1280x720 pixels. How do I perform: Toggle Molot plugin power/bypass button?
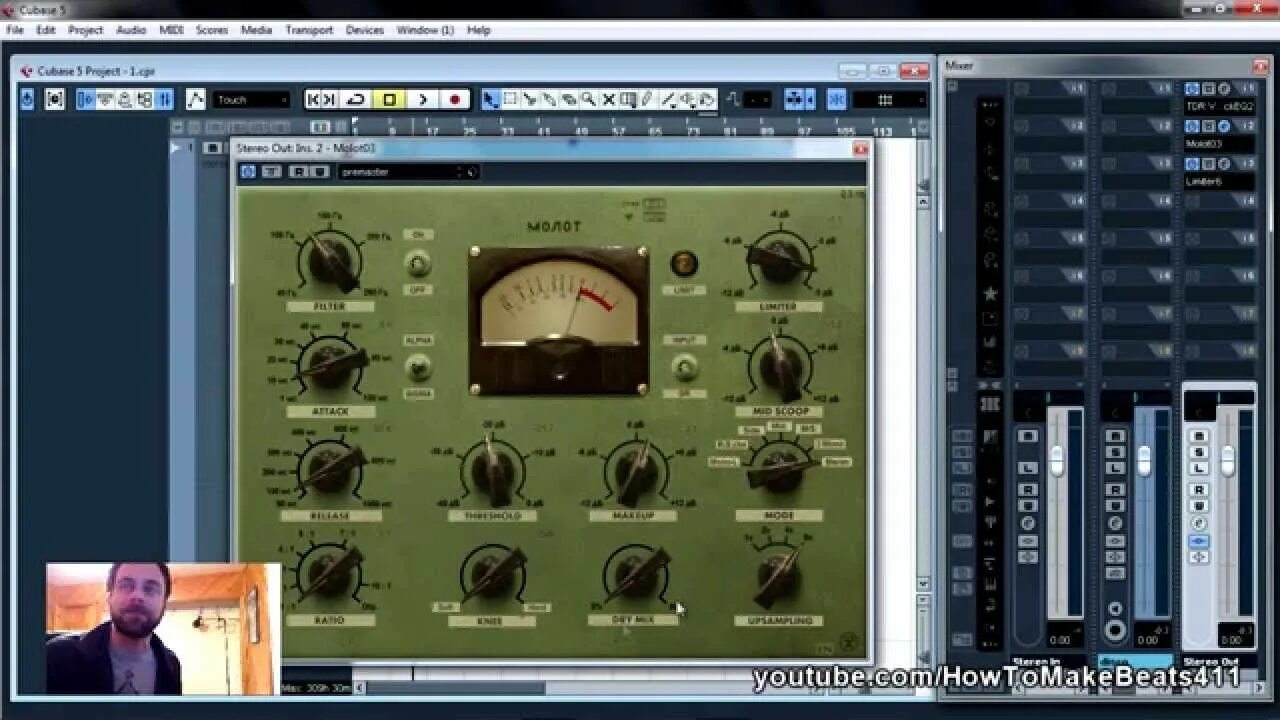coord(248,172)
